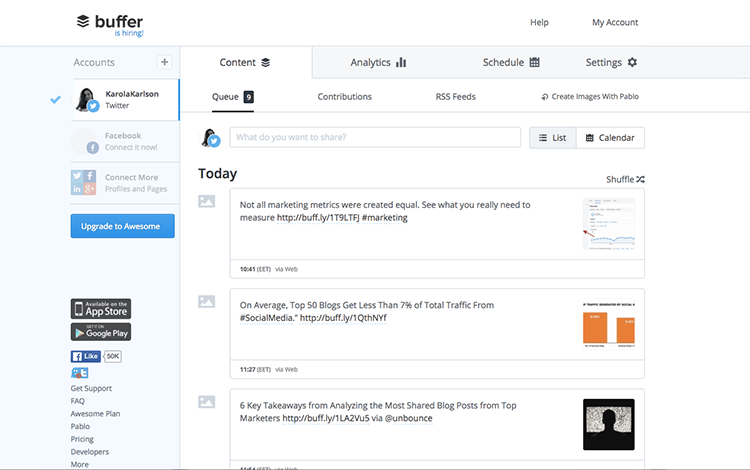Screen dimensions: 750x470
Task: Click the 11:27 (EET) post time
Action: [255, 370]
